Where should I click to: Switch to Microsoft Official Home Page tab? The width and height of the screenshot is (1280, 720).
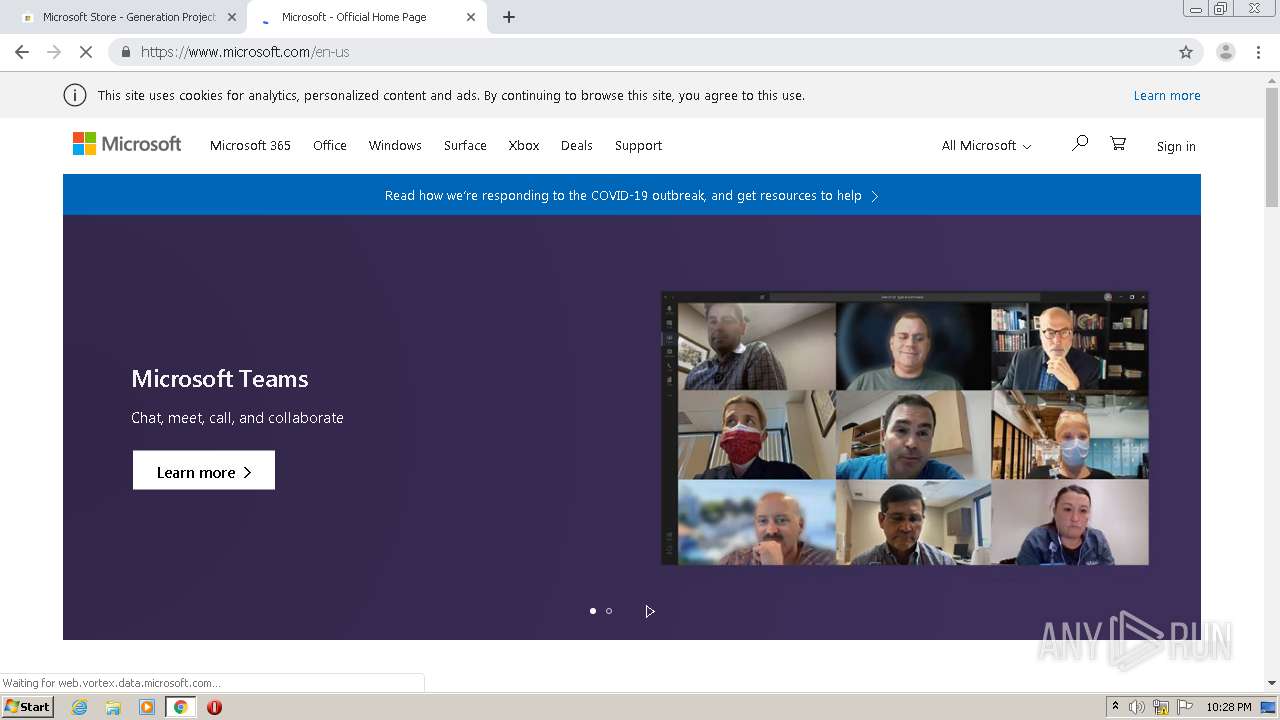coord(365,17)
